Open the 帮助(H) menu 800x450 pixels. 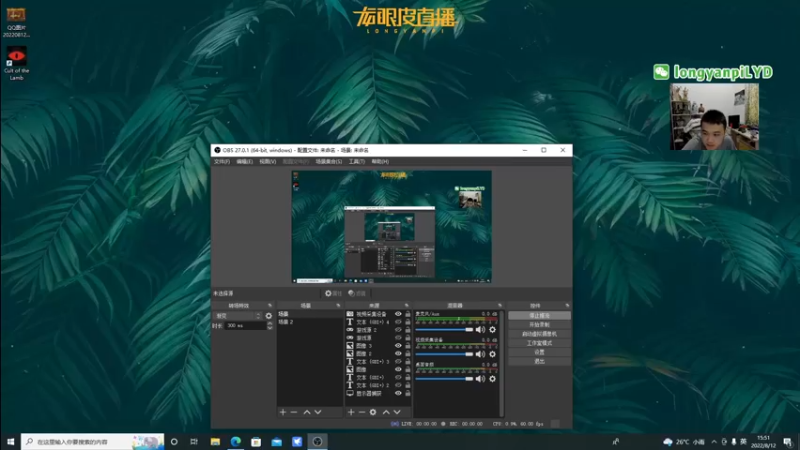coord(380,162)
